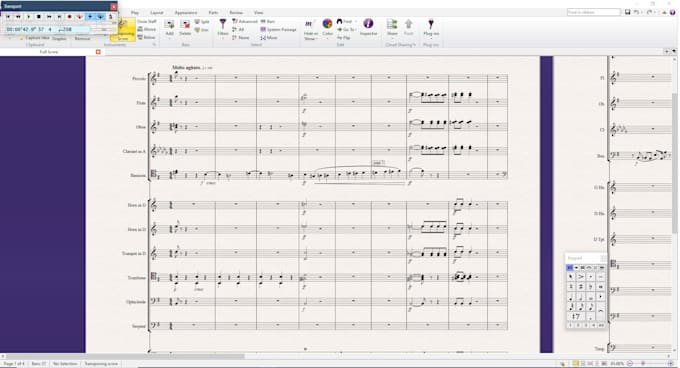The image size is (680, 368).
Task: Select accent articulation on Keypad
Action: tap(581, 277)
